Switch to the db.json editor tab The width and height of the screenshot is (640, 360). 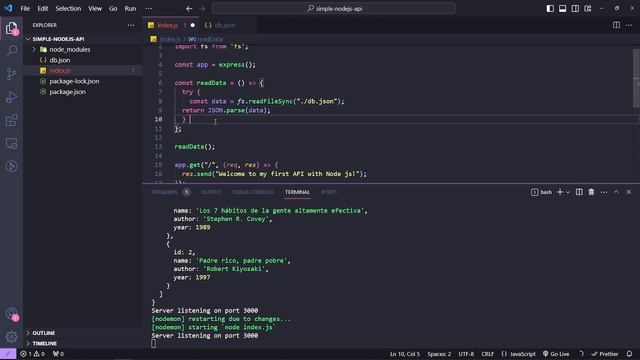[224, 25]
